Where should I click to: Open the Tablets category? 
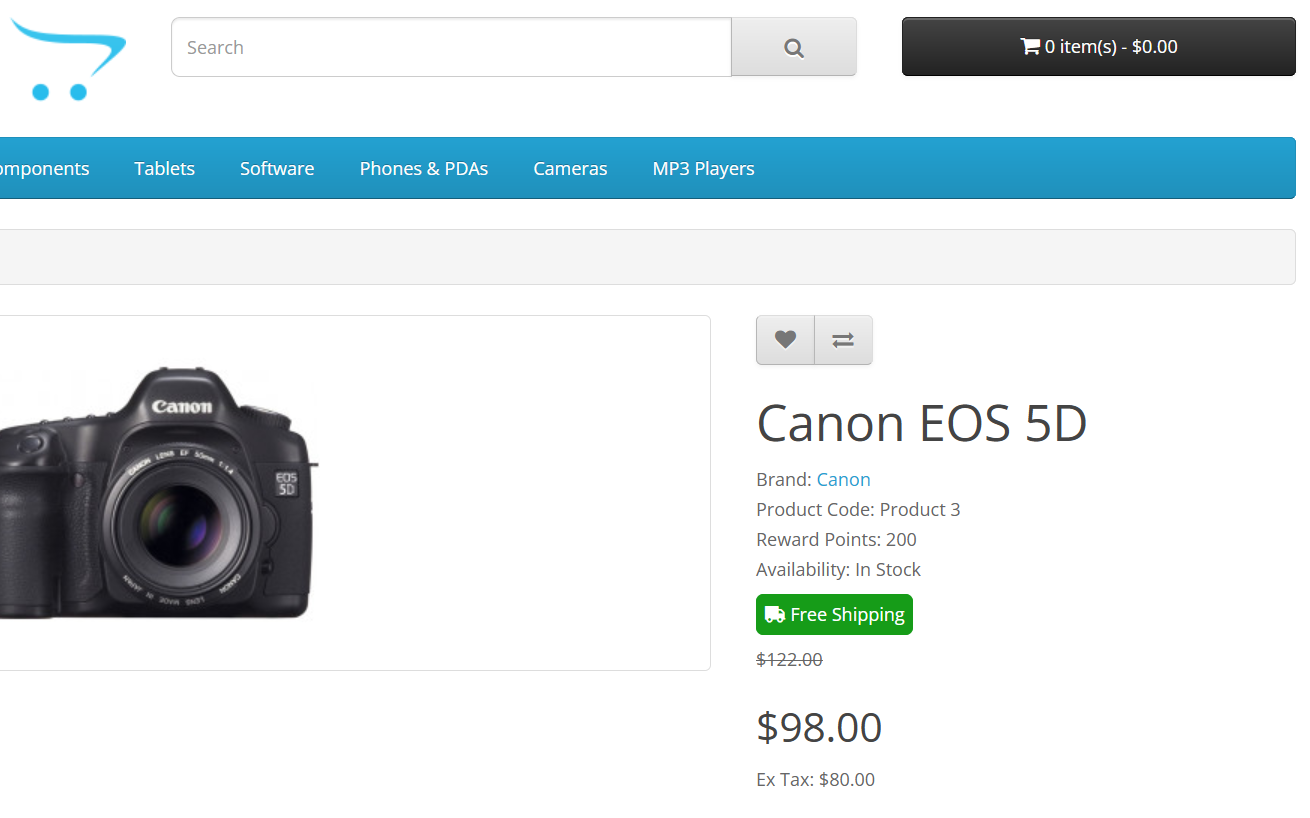165,168
